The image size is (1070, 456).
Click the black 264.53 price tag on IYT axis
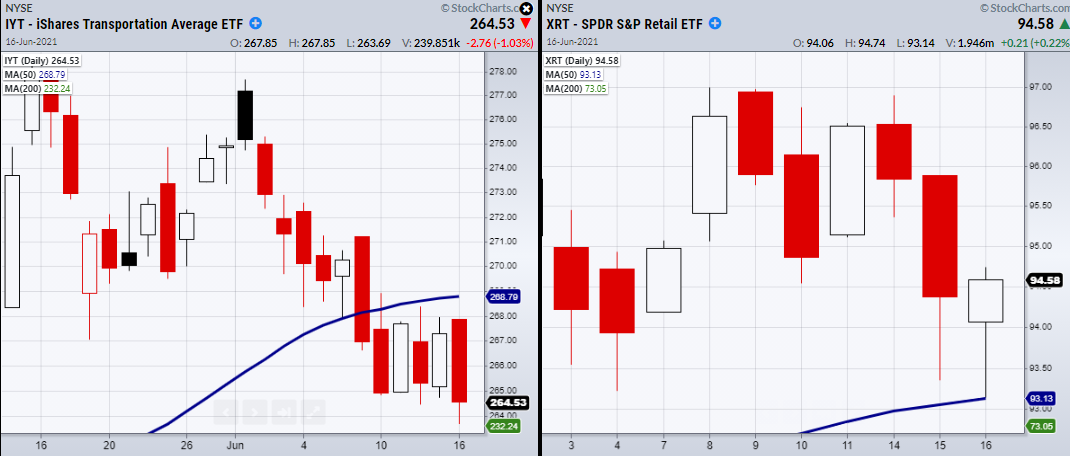pos(507,403)
